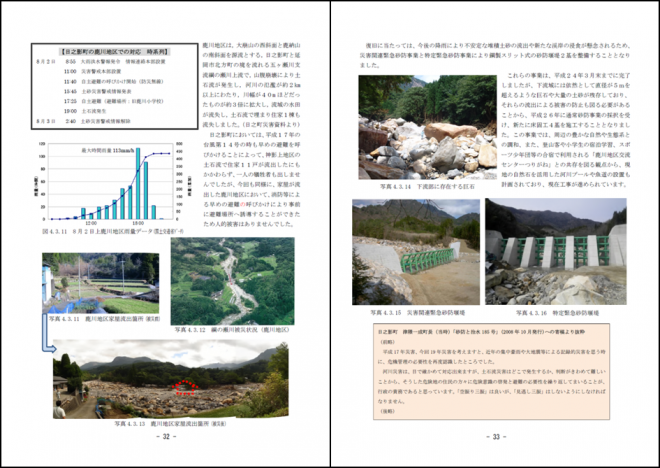Click the （前略） line in quote box
This screenshot has width=660, height=468.
pos(385,342)
